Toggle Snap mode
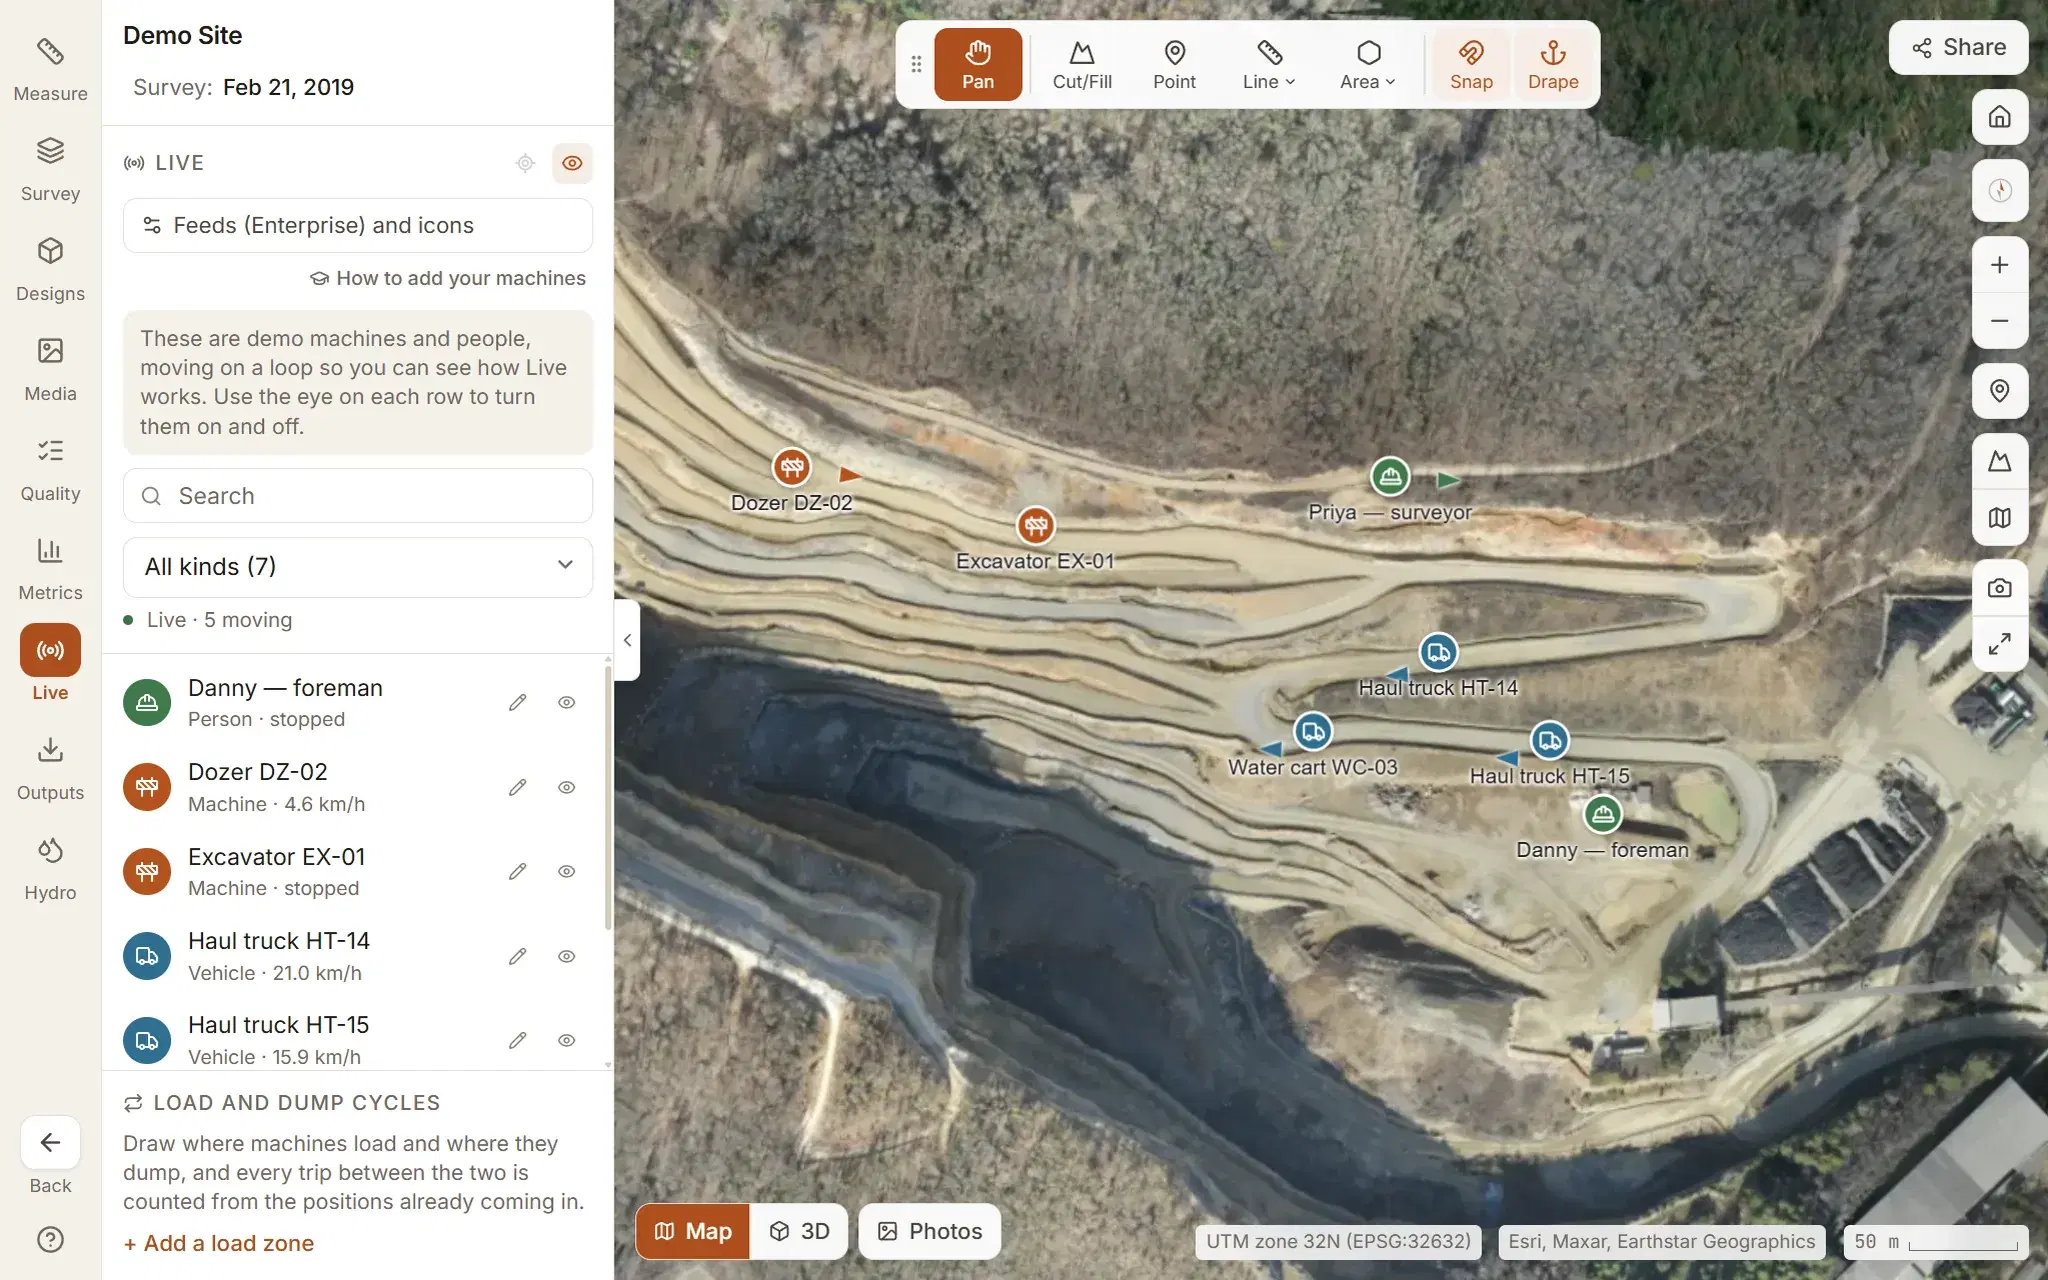Viewport: 2048px width, 1280px height. point(1471,65)
